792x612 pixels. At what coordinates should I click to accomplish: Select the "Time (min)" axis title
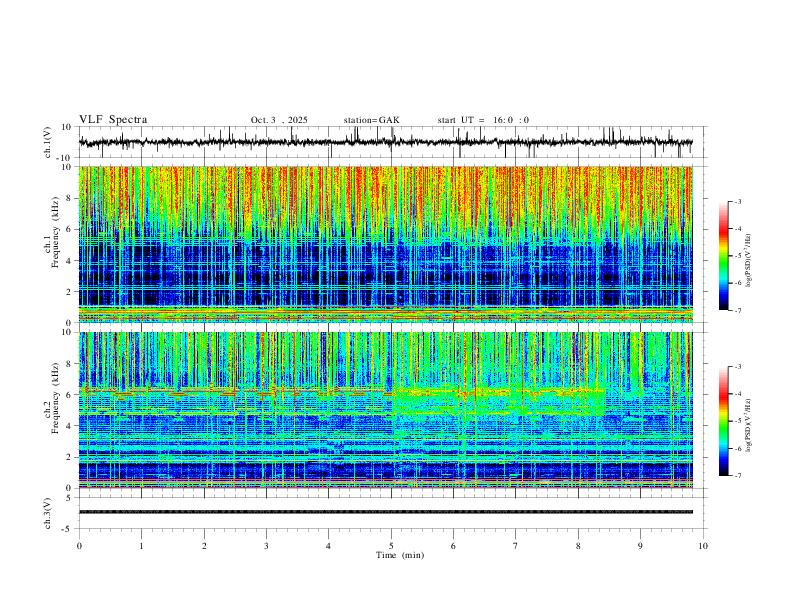pyautogui.click(x=400, y=555)
